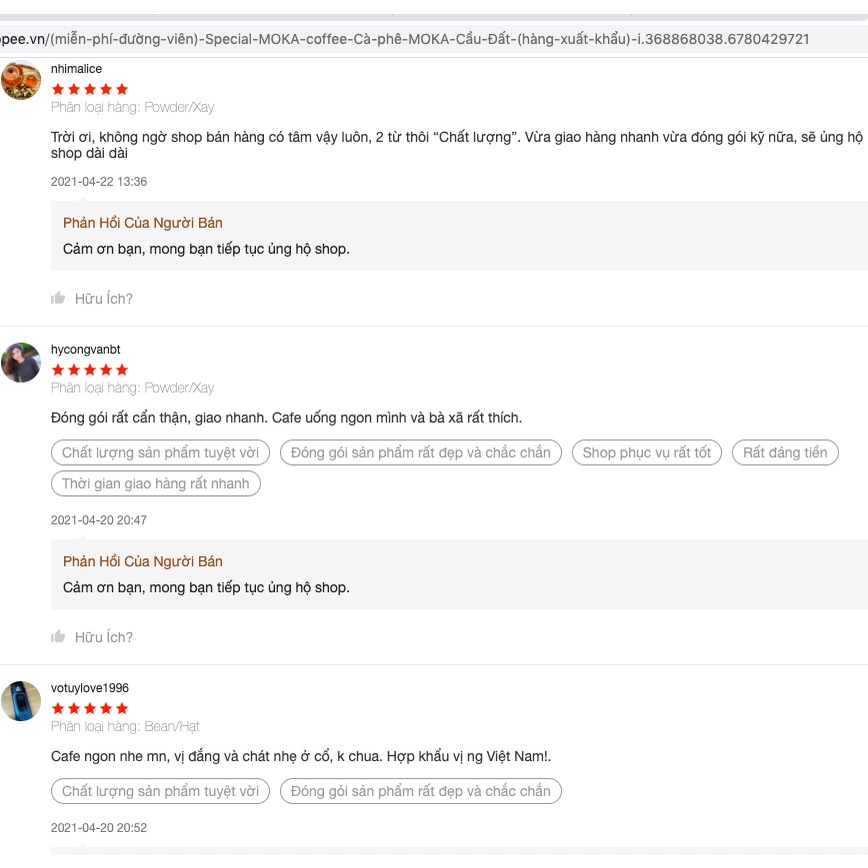Open nhimalice's profile avatar

click(21, 80)
